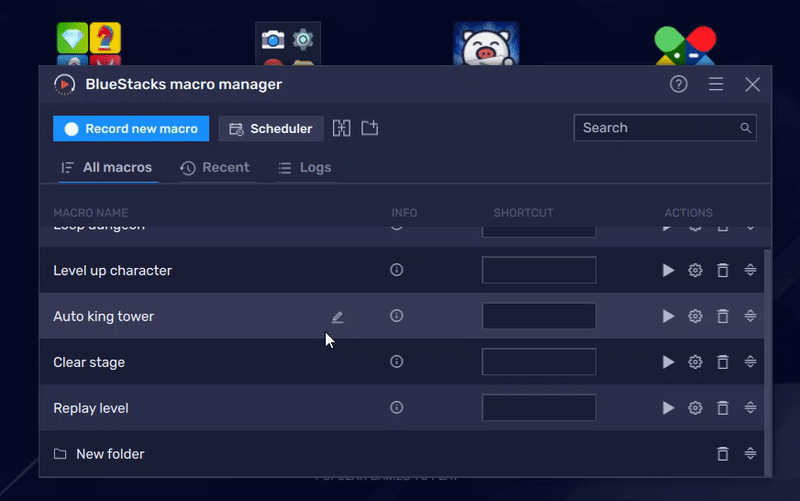Delete the Replay level macro
This screenshot has width=800, height=501.
(722, 408)
